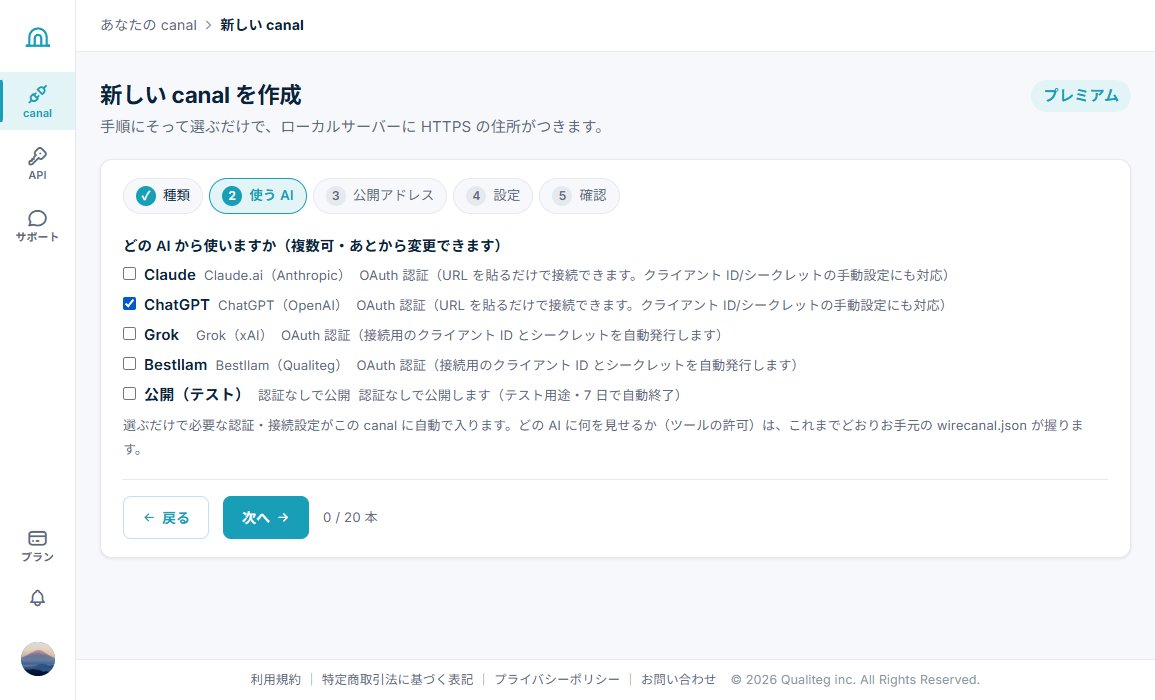
Task: Open サポート chat sidebar item
Action: (x=38, y=225)
